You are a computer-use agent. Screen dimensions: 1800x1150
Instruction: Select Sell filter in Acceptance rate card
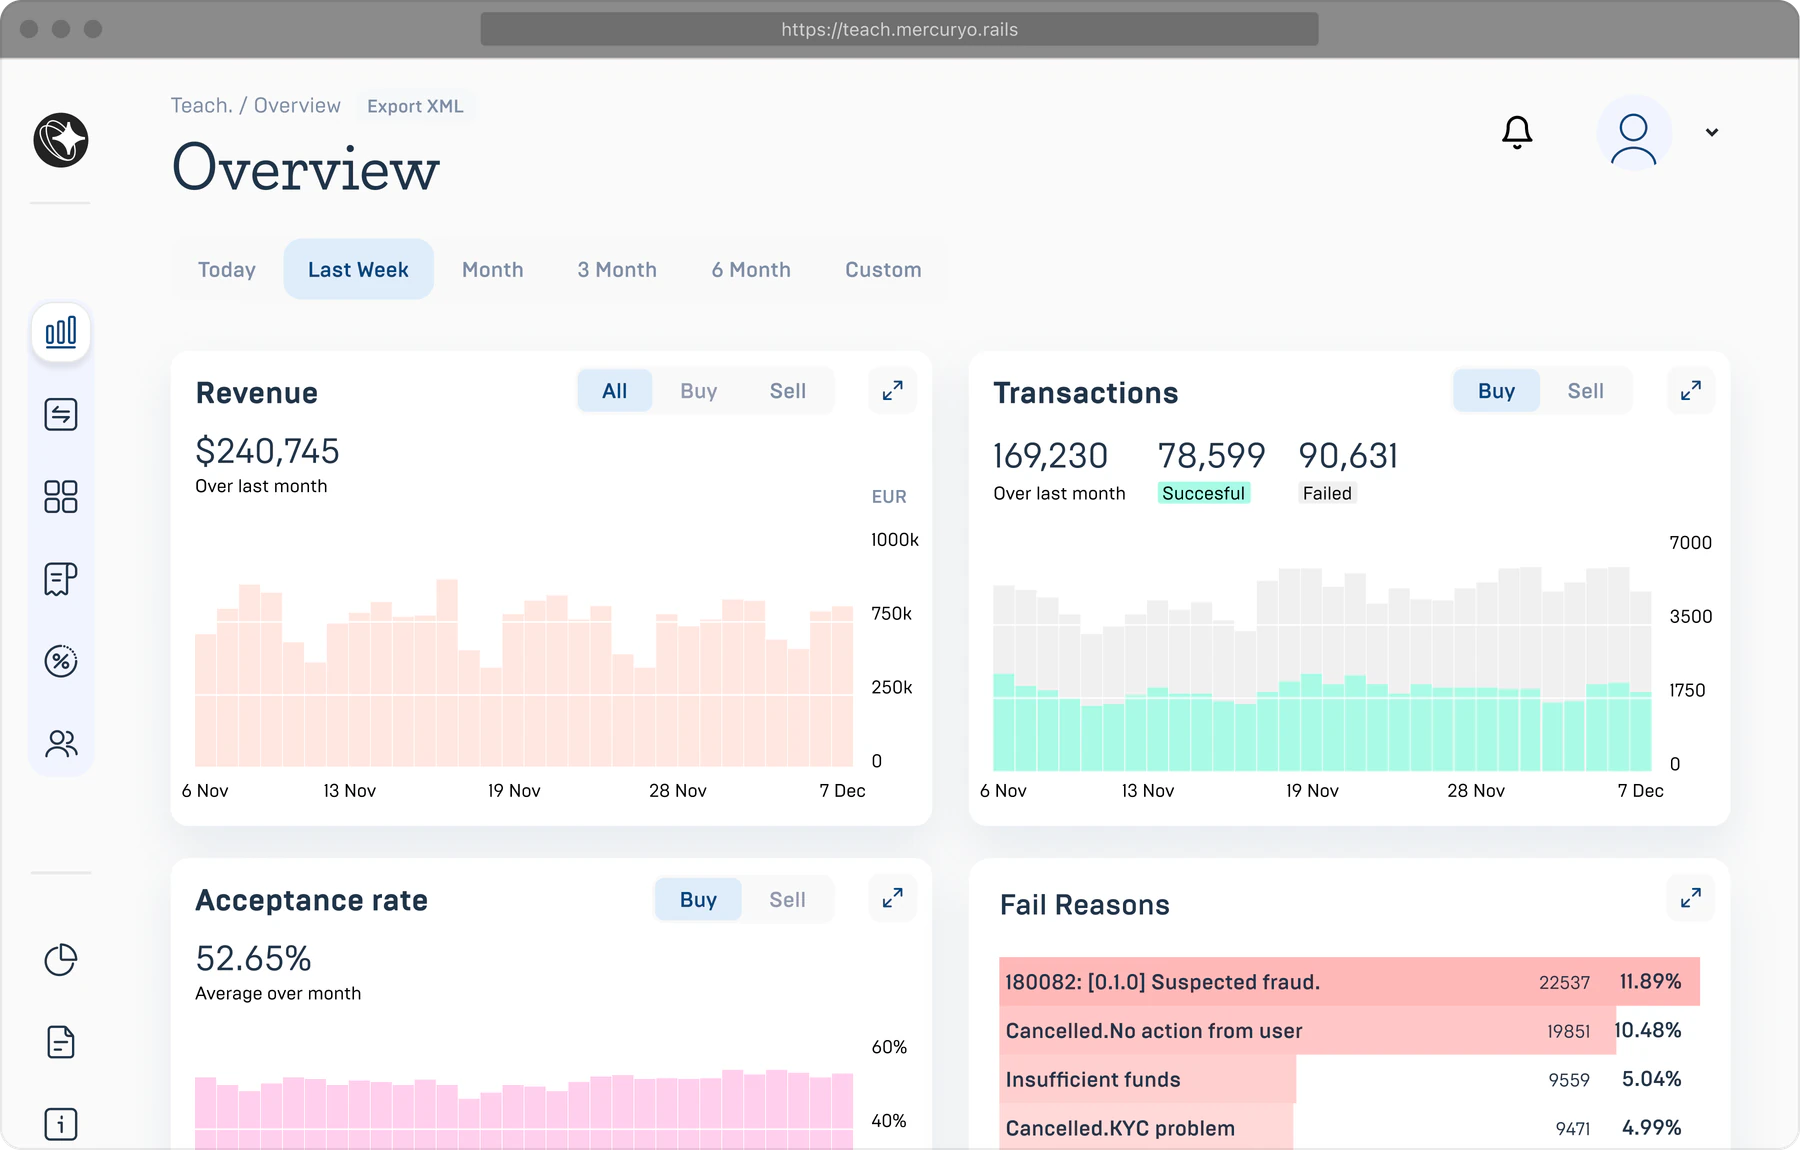coord(788,900)
